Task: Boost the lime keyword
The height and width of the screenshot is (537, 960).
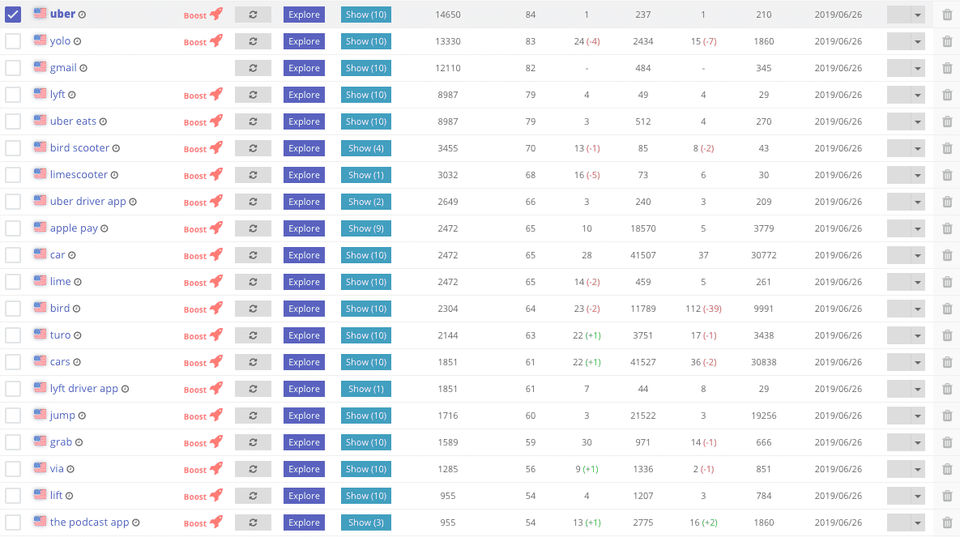Action: (x=203, y=282)
